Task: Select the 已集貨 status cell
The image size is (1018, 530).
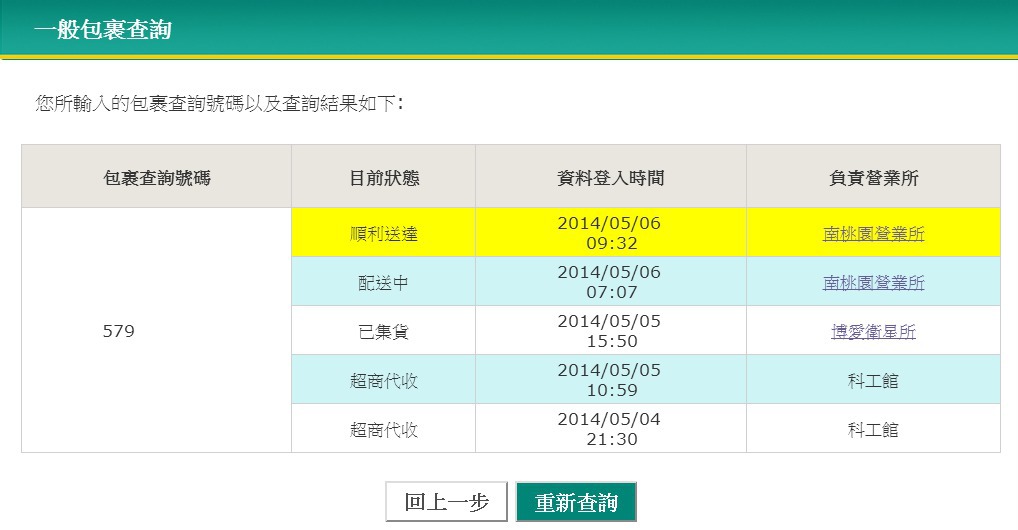Action: (383, 330)
